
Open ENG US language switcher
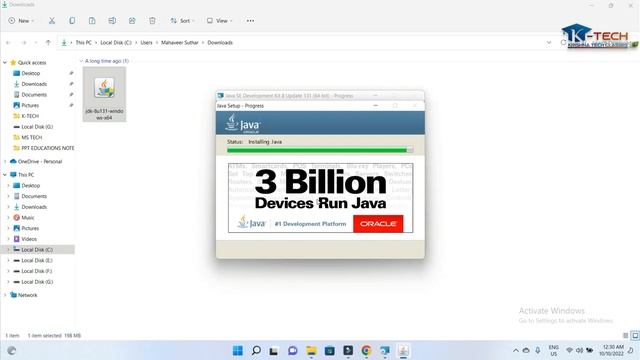553,351
